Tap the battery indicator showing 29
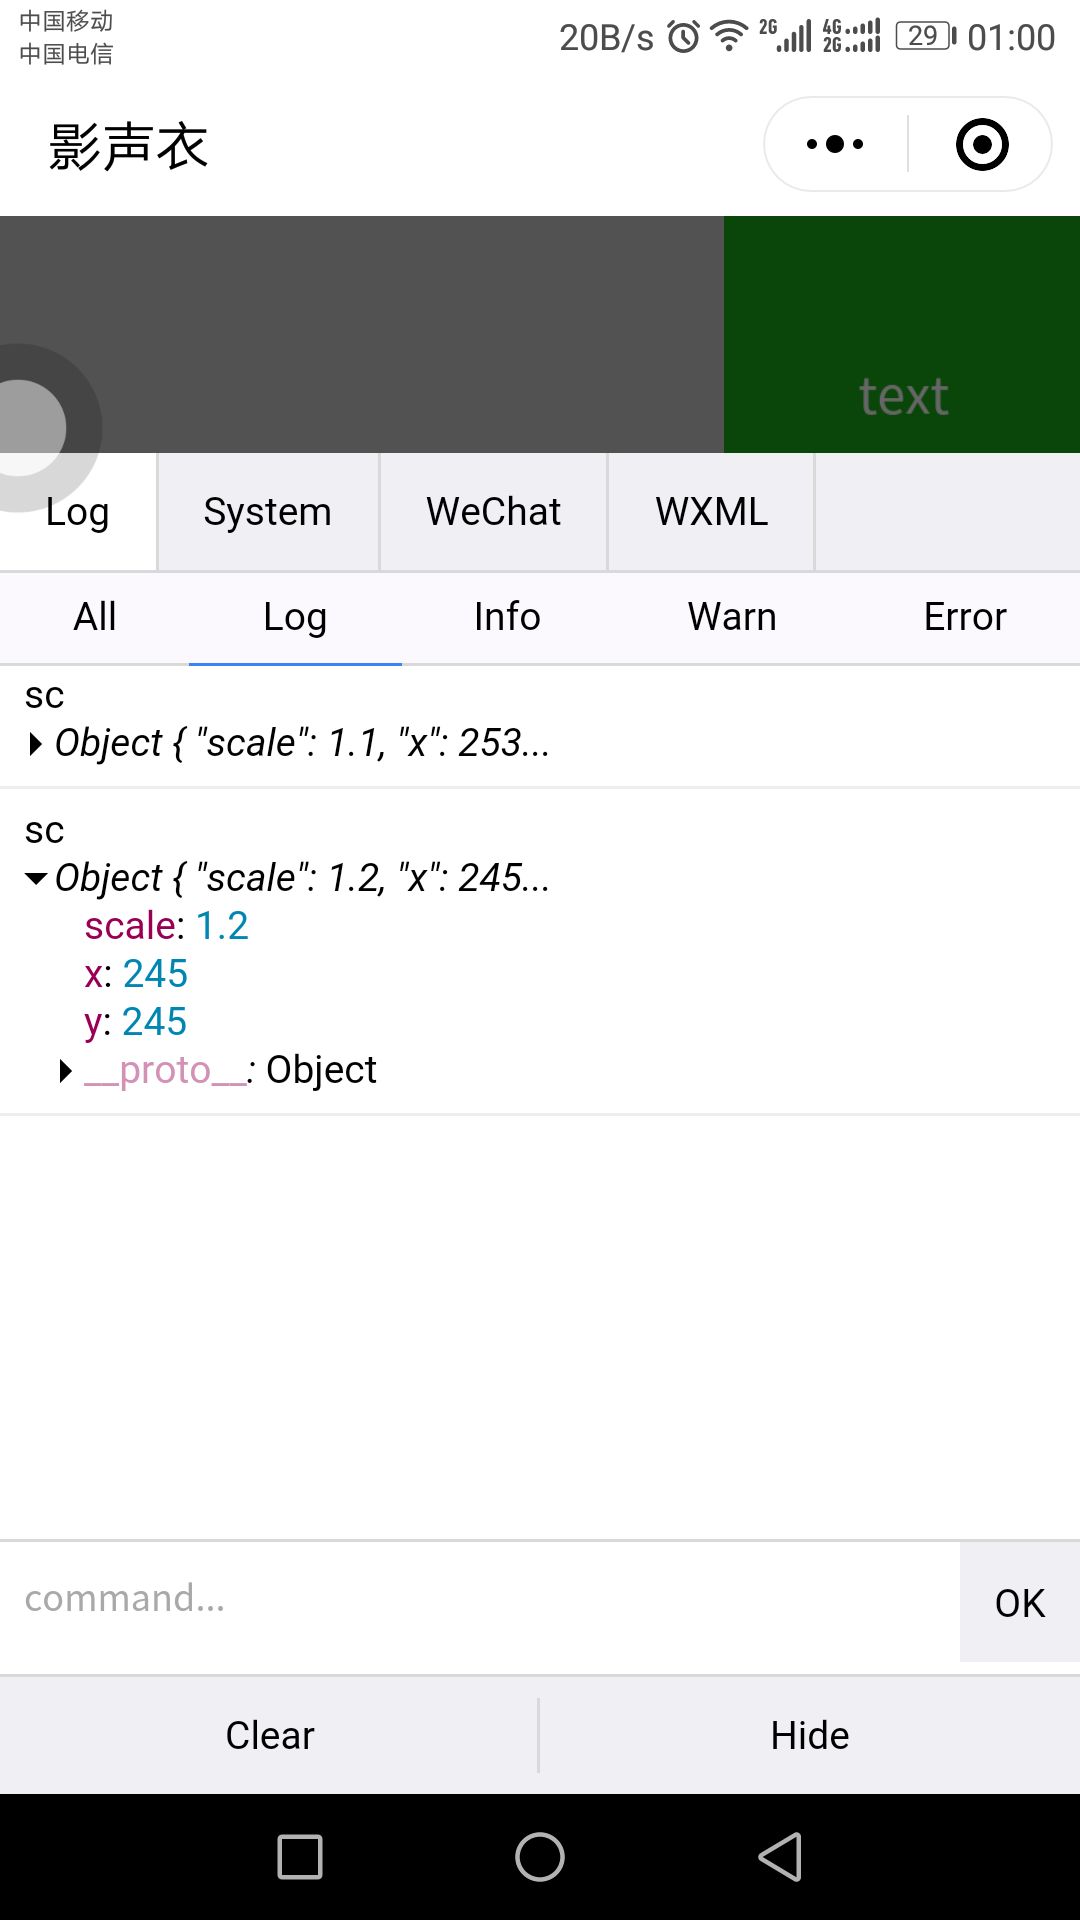The width and height of the screenshot is (1080, 1920). point(925,37)
